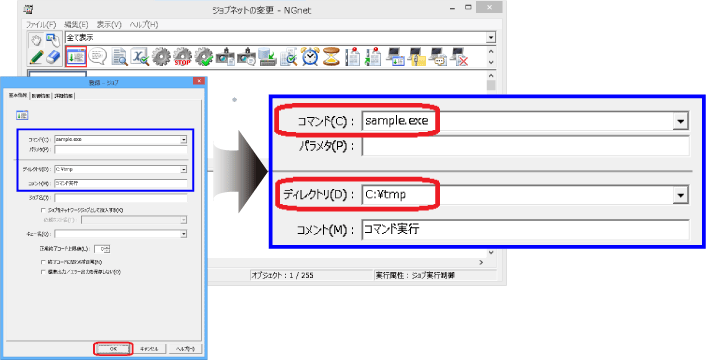Open the ヘルプ(H) menu

(144, 25)
